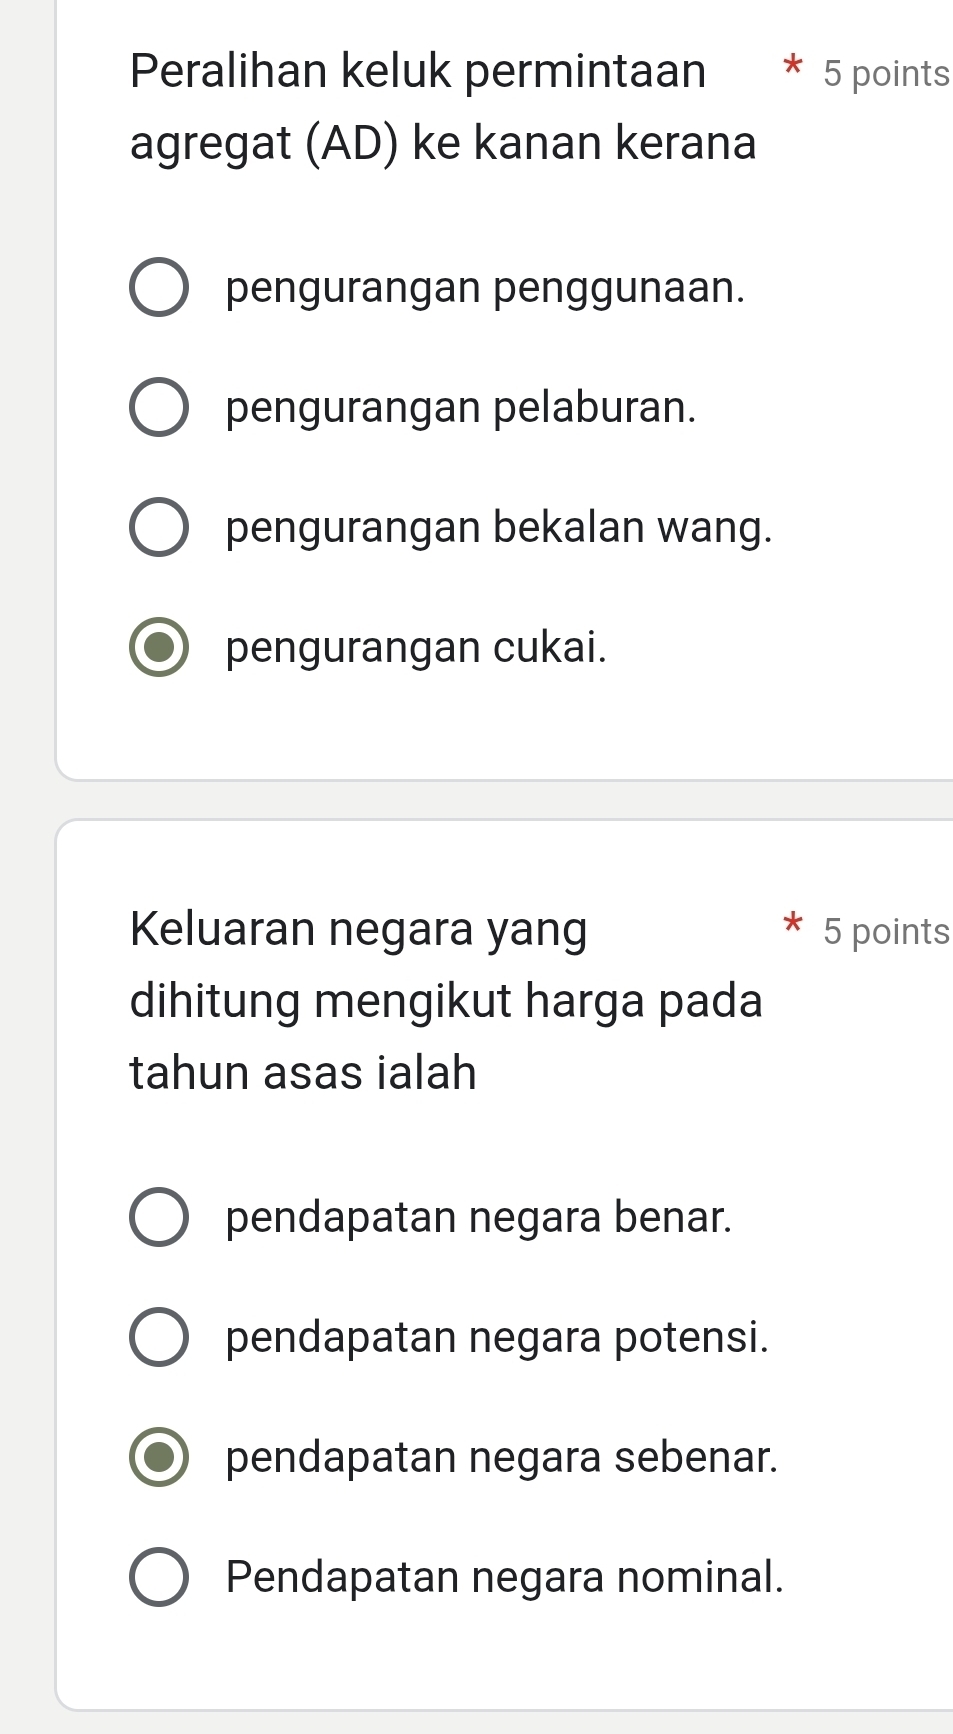The image size is (953, 1734).
Task: Click the 'pengurangan pelaburan.' answer text
Action: [x=461, y=408]
